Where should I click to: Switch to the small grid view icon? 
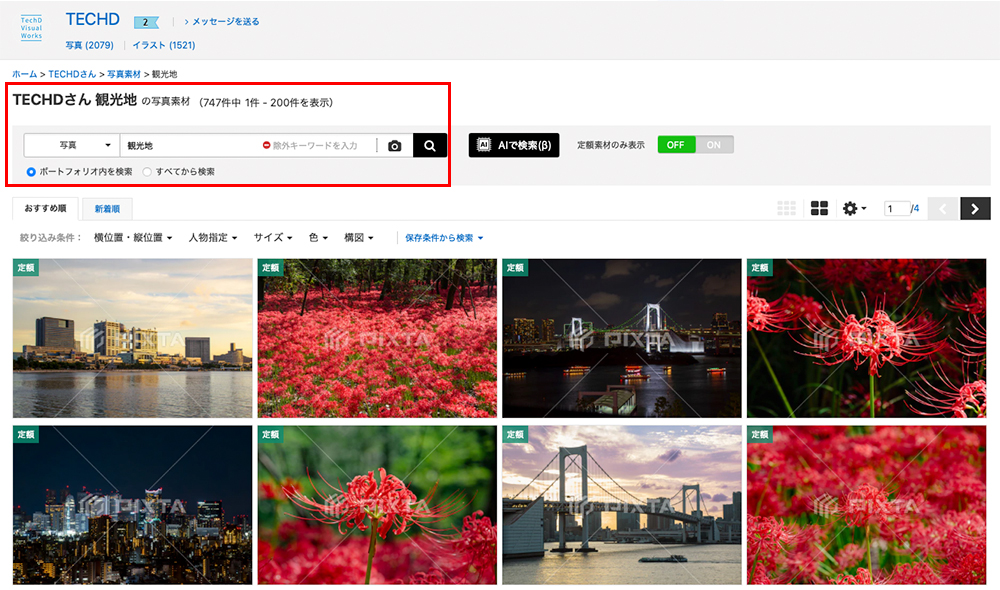tap(787, 207)
